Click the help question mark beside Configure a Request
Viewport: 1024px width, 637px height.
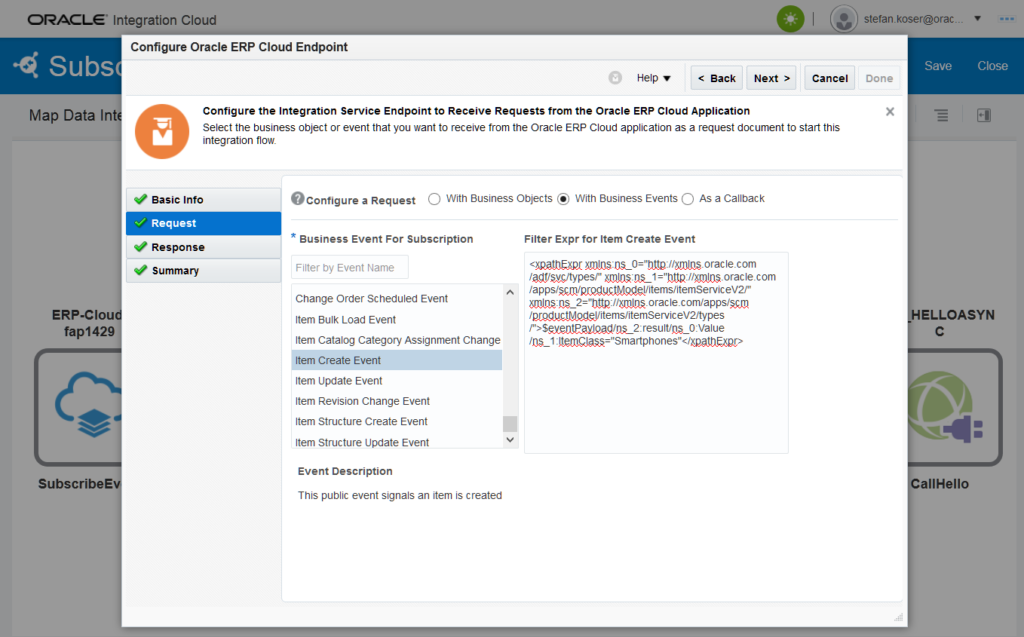pyautogui.click(x=297, y=199)
